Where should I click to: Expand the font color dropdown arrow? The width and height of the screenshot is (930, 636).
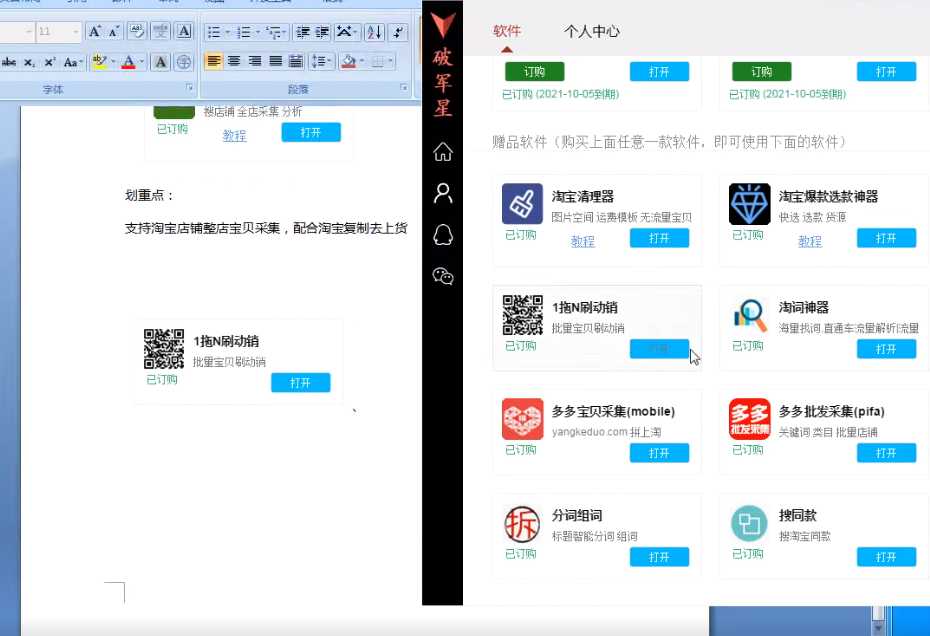pyautogui.click(x=142, y=62)
